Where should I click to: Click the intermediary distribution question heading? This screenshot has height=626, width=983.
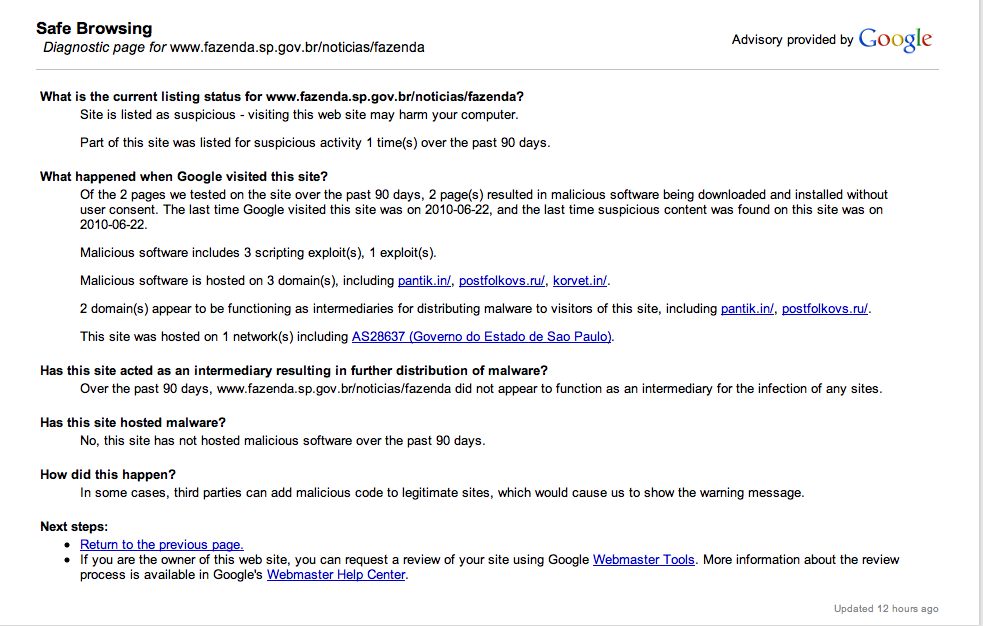point(294,371)
